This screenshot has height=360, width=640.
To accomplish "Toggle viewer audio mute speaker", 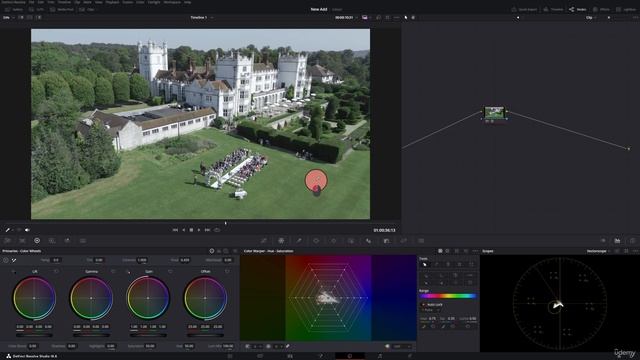I will (27, 230).
